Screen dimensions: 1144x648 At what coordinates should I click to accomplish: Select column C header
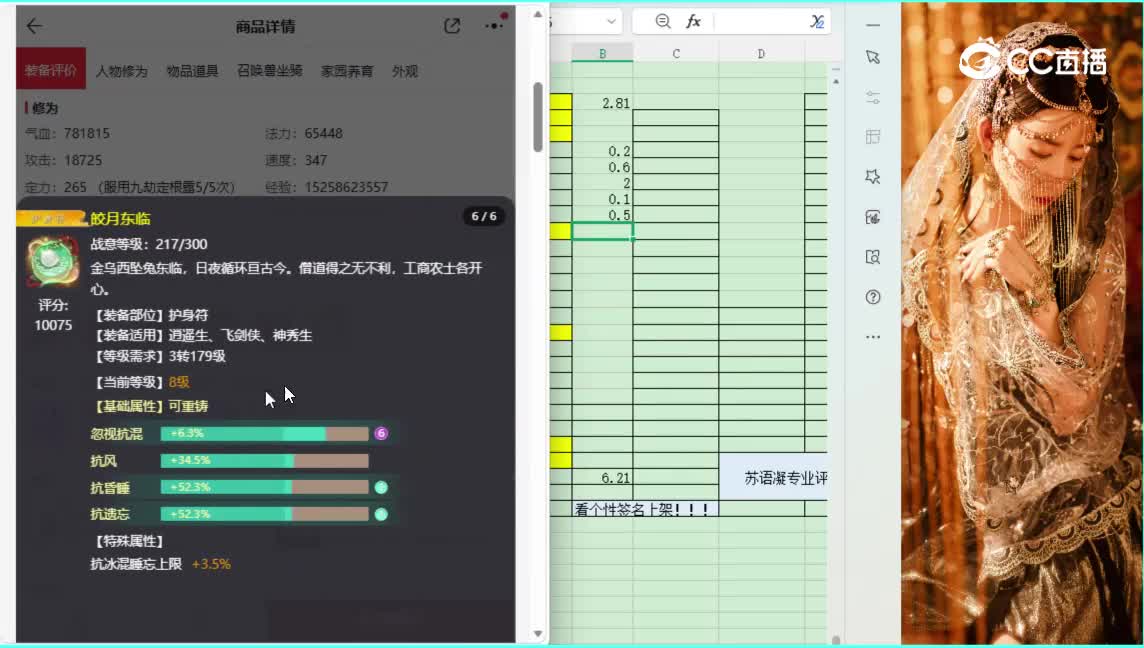[676, 54]
